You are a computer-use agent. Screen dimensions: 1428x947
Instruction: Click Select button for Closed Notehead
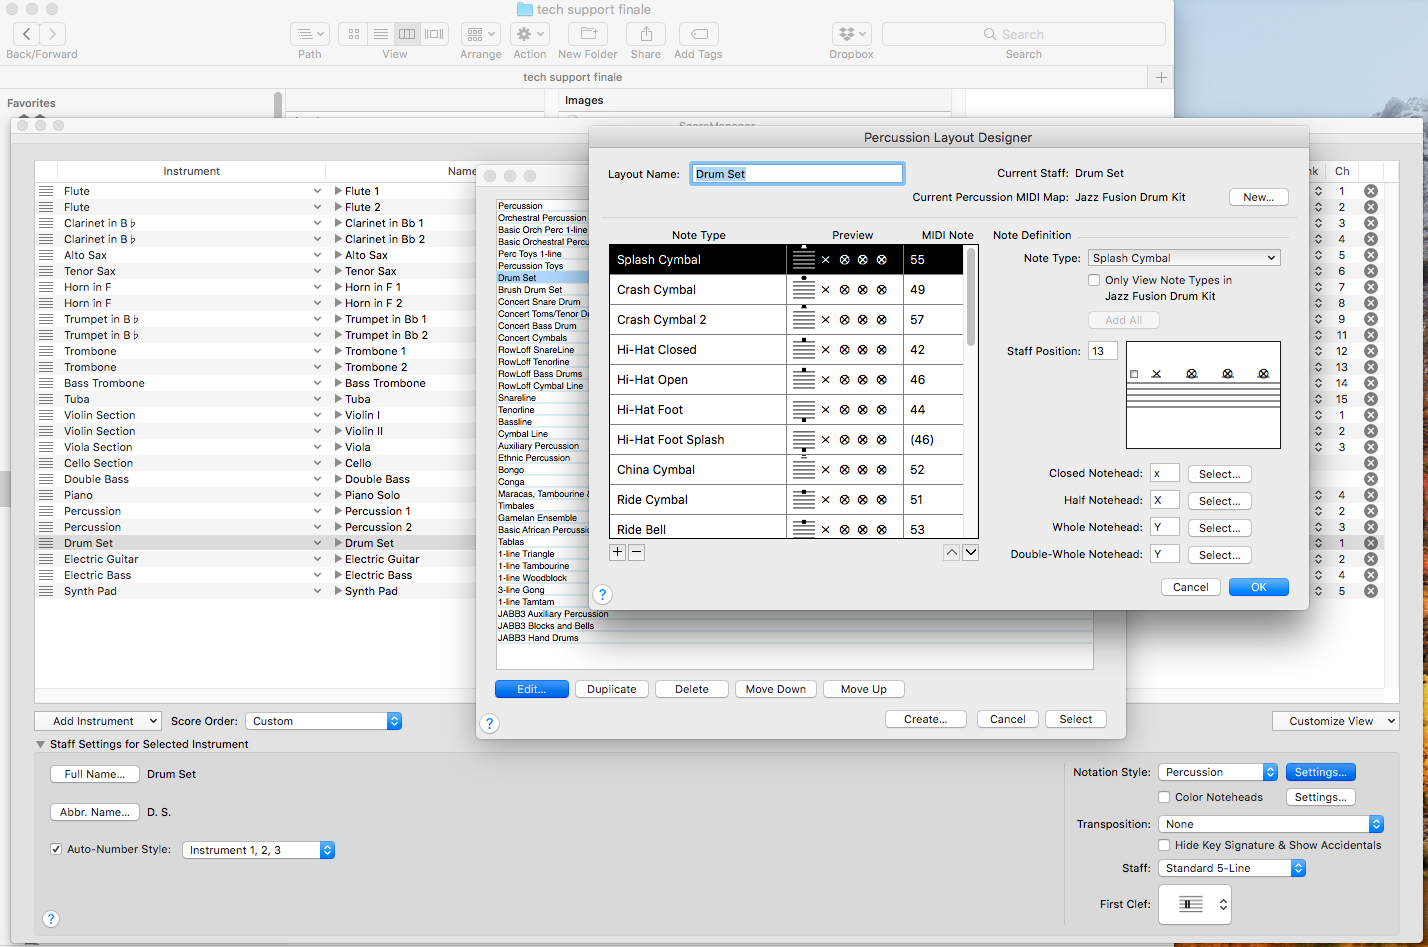click(x=1219, y=474)
